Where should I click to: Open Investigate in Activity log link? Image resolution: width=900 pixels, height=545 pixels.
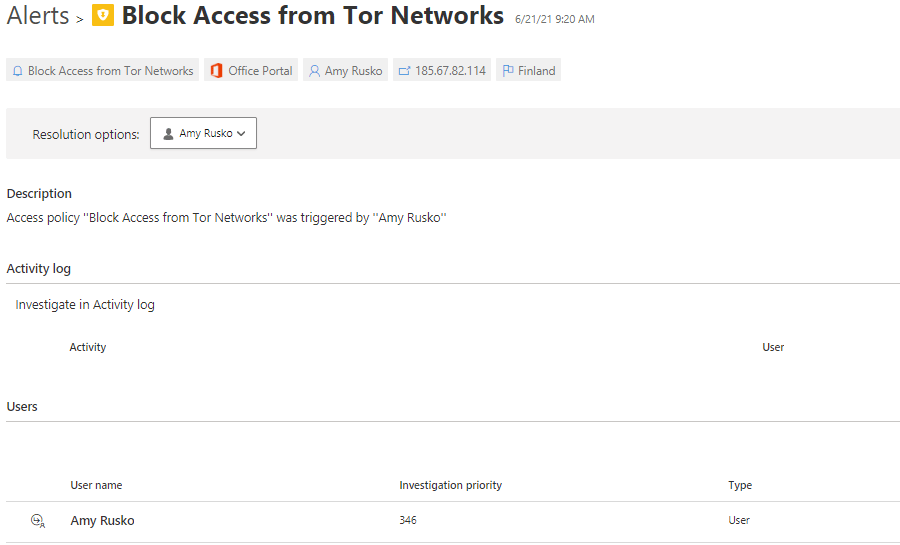[x=85, y=305]
